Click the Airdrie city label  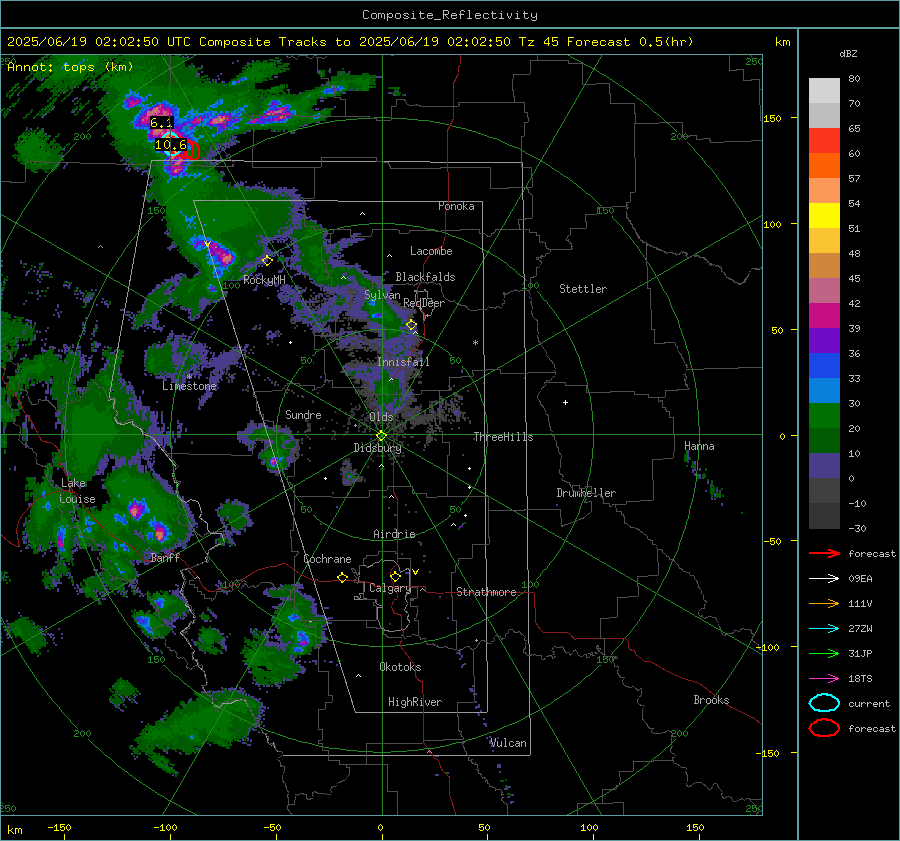[x=394, y=534]
